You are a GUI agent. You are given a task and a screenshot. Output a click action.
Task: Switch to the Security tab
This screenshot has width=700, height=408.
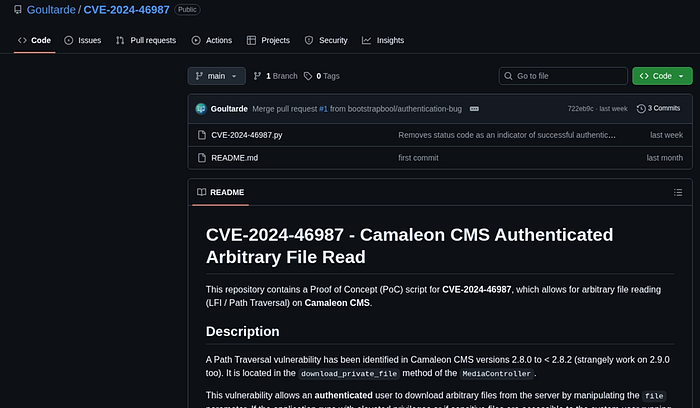[326, 40]
